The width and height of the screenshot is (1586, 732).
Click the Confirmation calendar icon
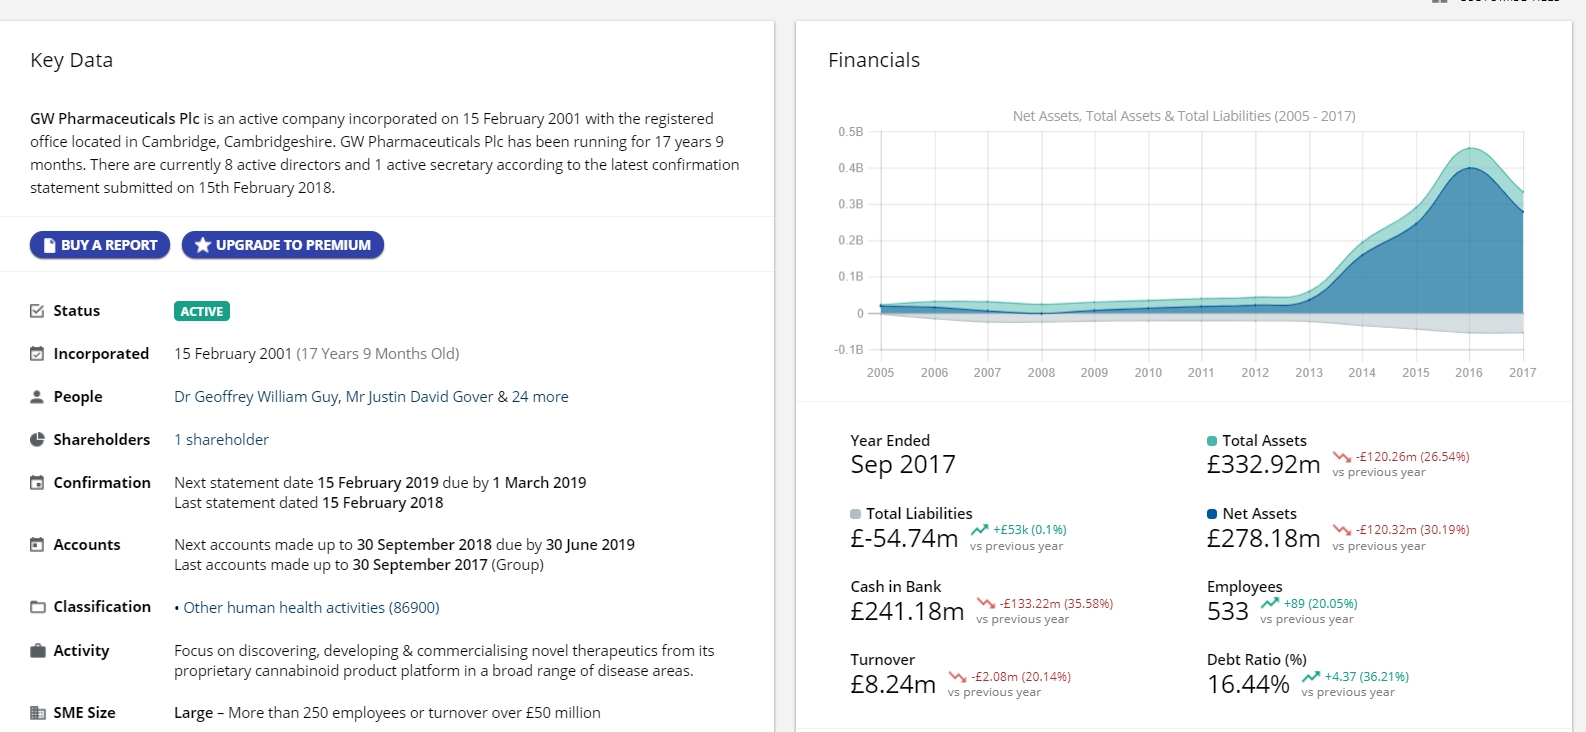(x=37, y=483)
